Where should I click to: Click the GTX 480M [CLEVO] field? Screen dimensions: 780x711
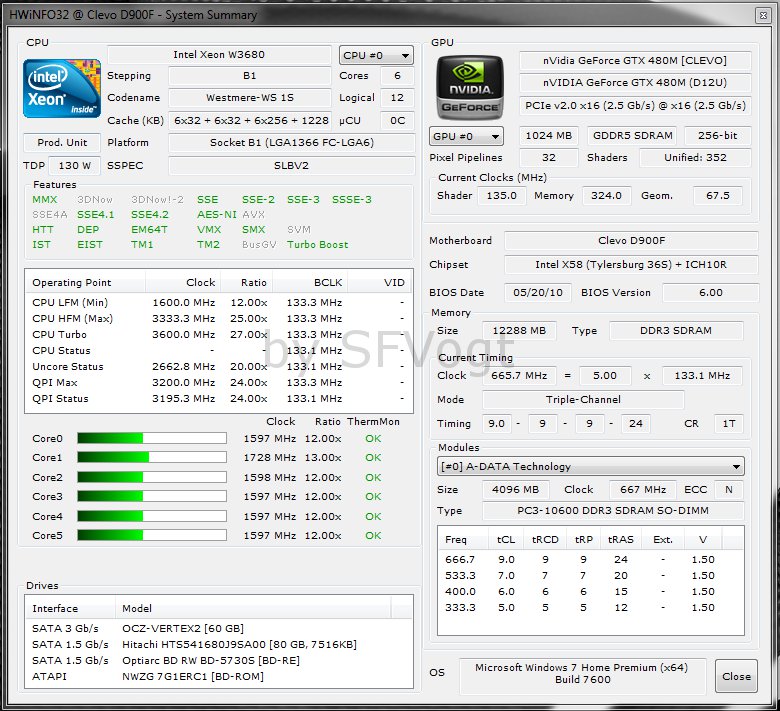coord(635,61)
